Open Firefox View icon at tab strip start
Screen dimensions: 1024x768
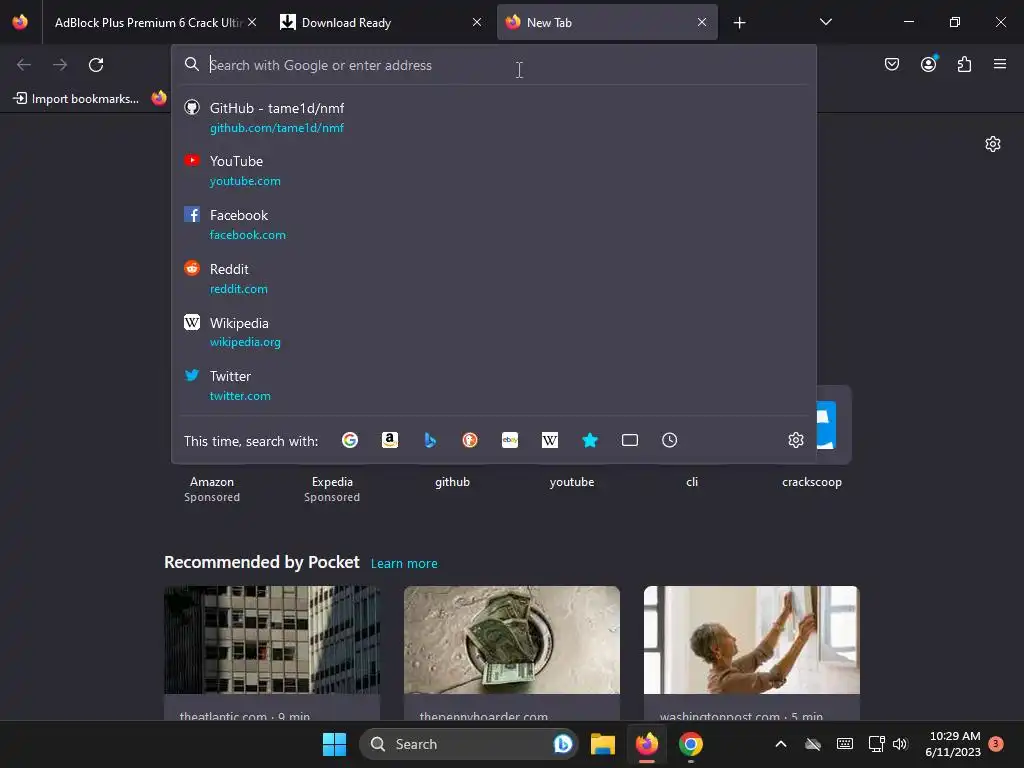20,22
